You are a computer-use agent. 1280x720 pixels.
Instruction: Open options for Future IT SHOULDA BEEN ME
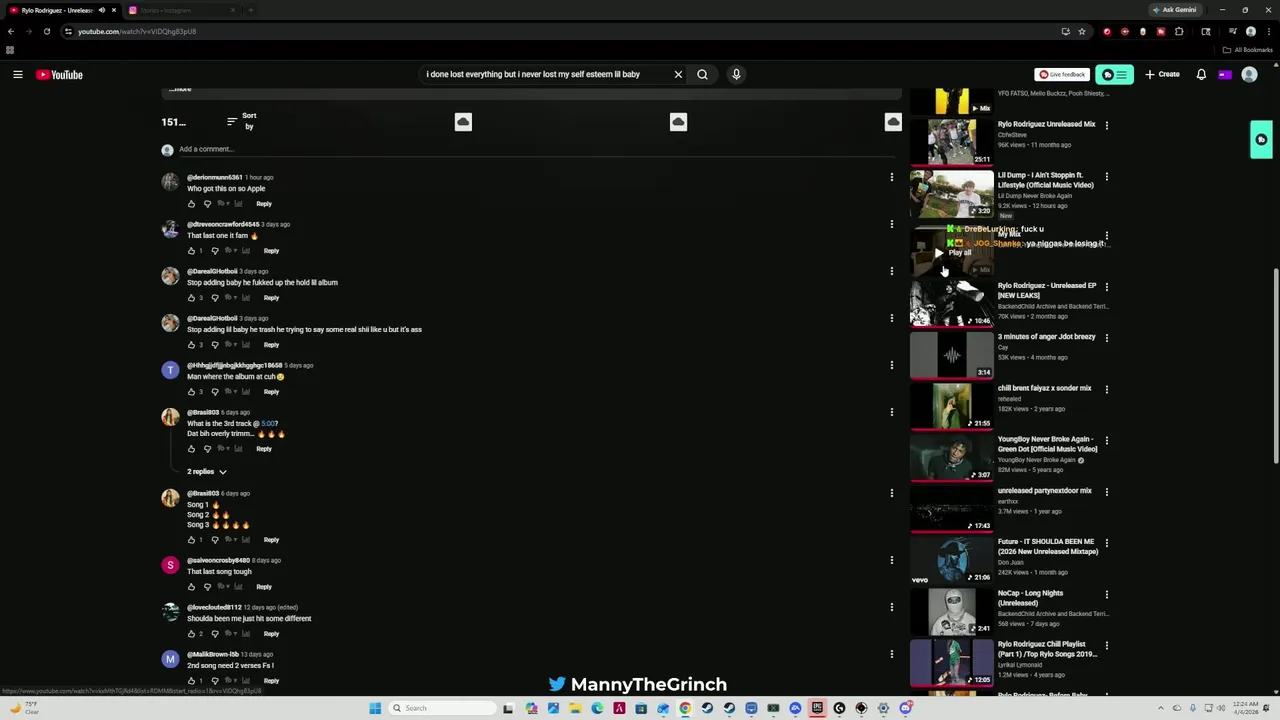[x=1106, y=542]
